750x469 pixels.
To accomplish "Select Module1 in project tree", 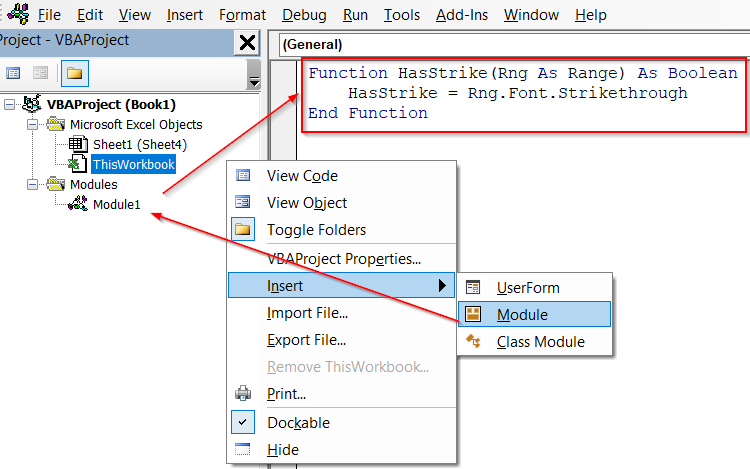I will [x=116, y=205].
